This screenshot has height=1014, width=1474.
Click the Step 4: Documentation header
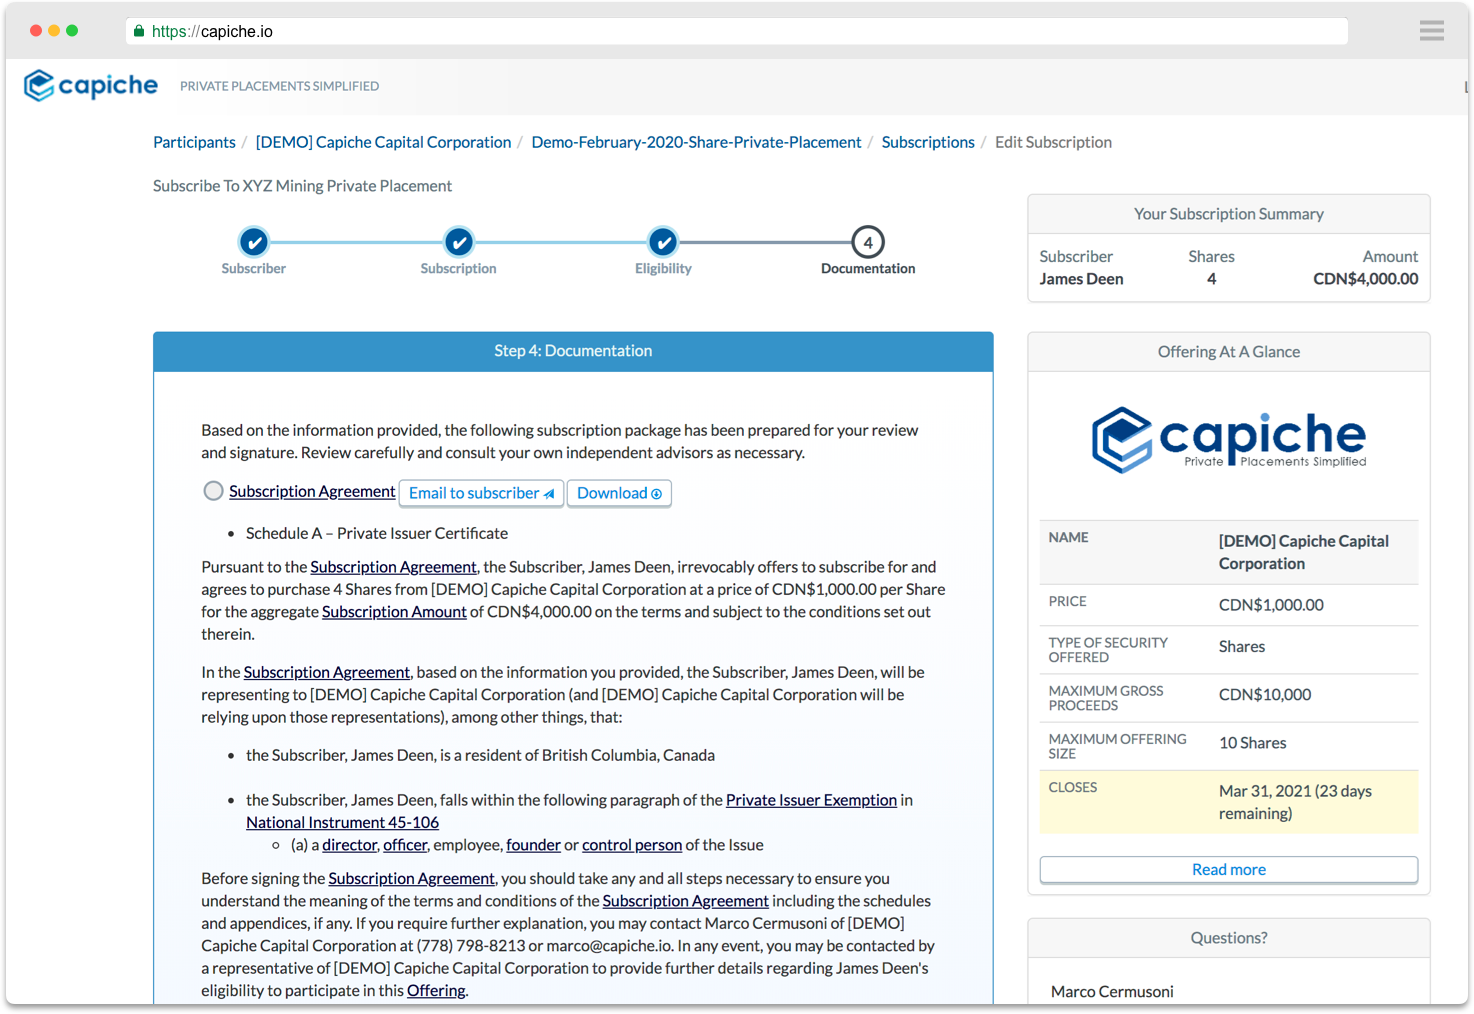(x=573, y=351)
